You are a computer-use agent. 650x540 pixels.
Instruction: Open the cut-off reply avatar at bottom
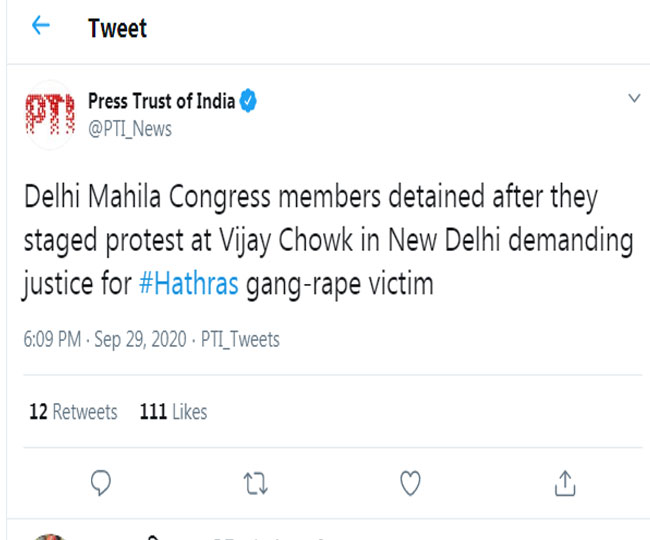coord(48,537)
